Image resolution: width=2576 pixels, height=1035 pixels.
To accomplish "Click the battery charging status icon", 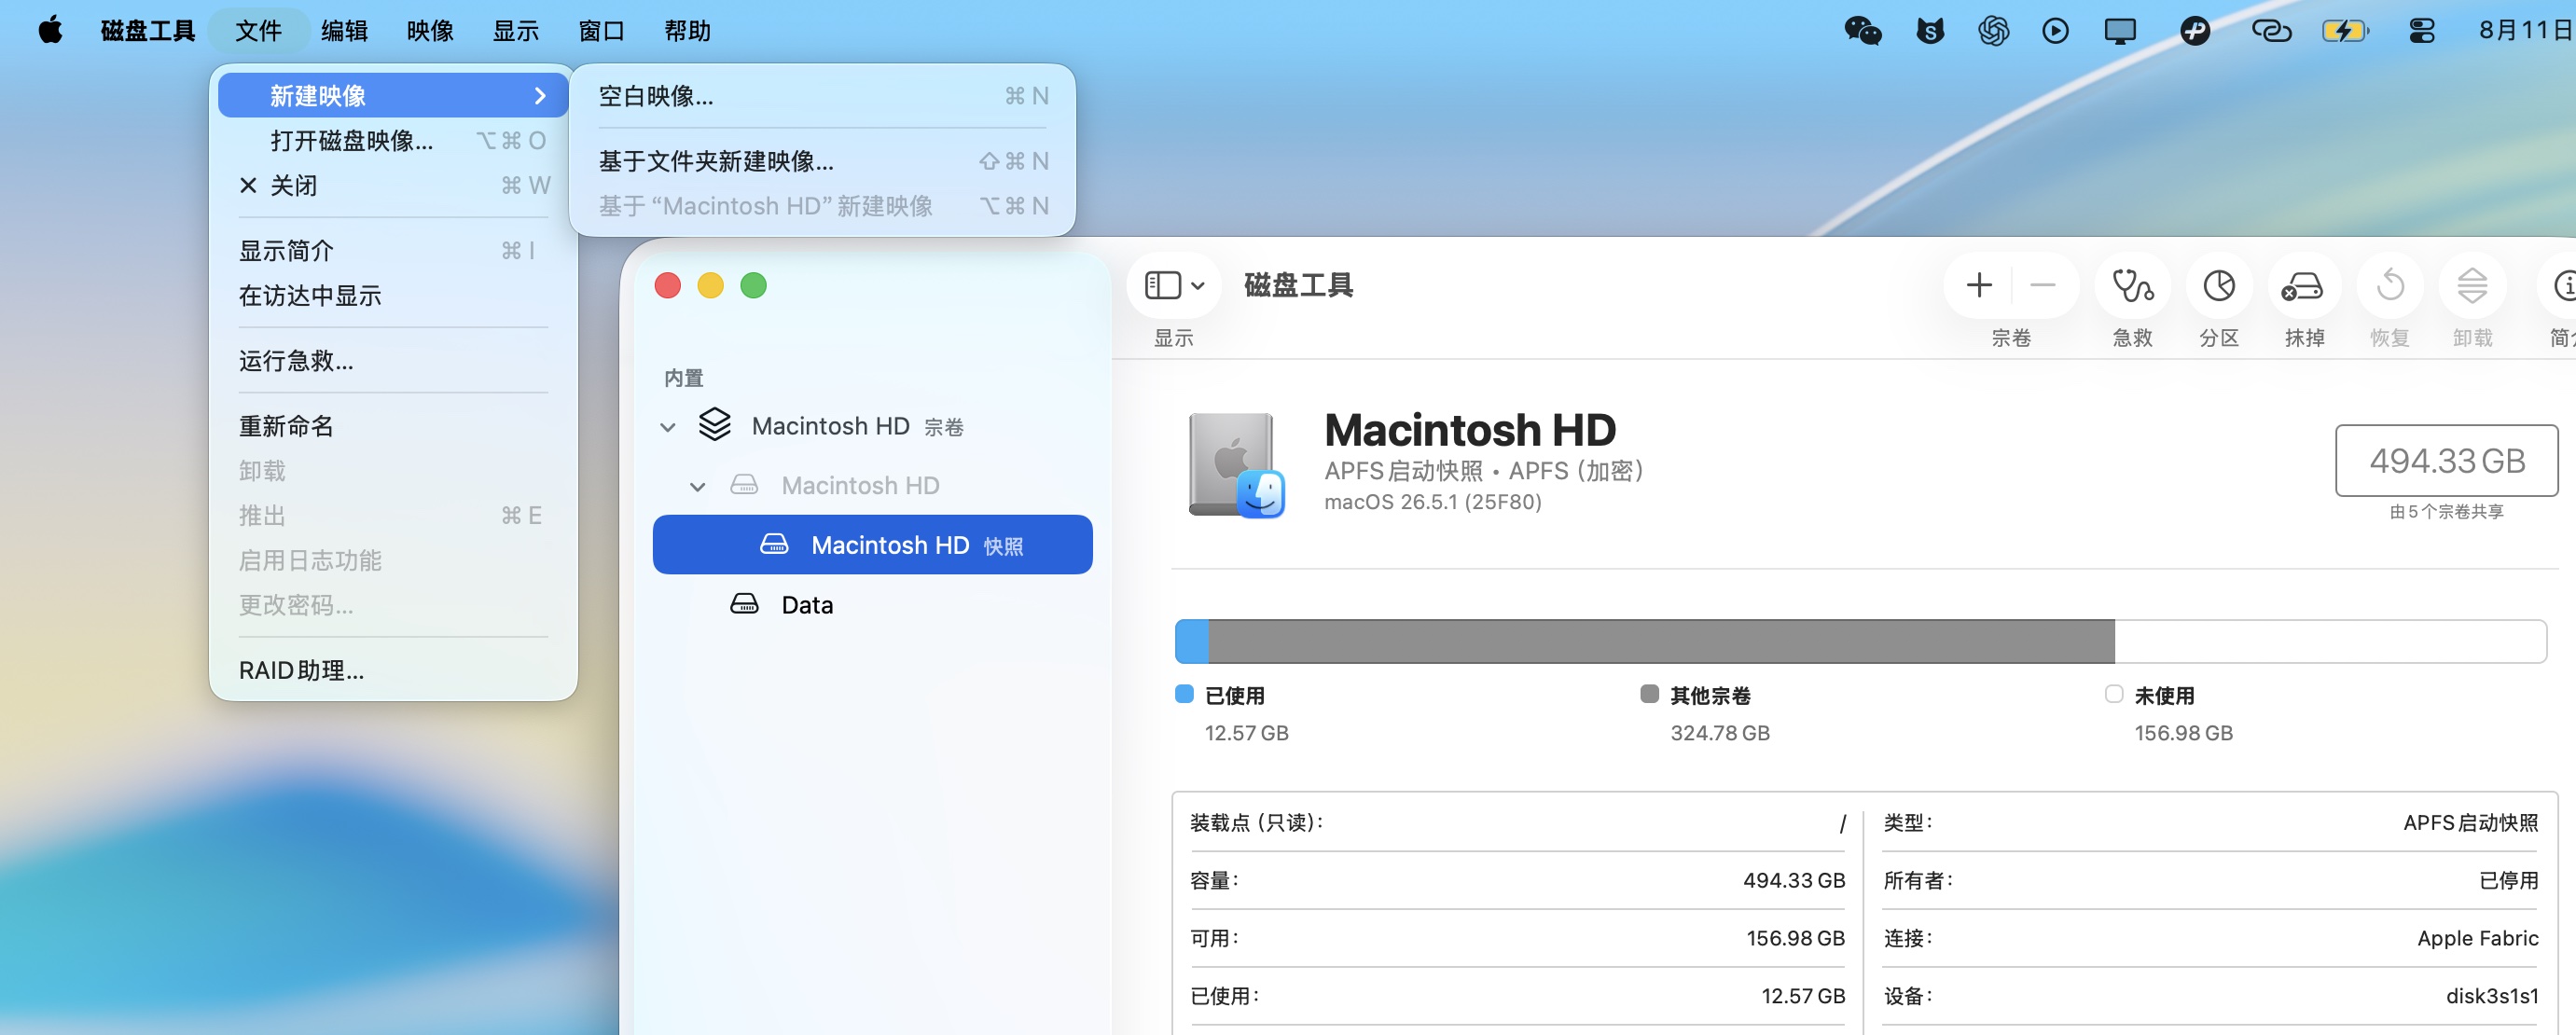I will [x=2345, y=31].
